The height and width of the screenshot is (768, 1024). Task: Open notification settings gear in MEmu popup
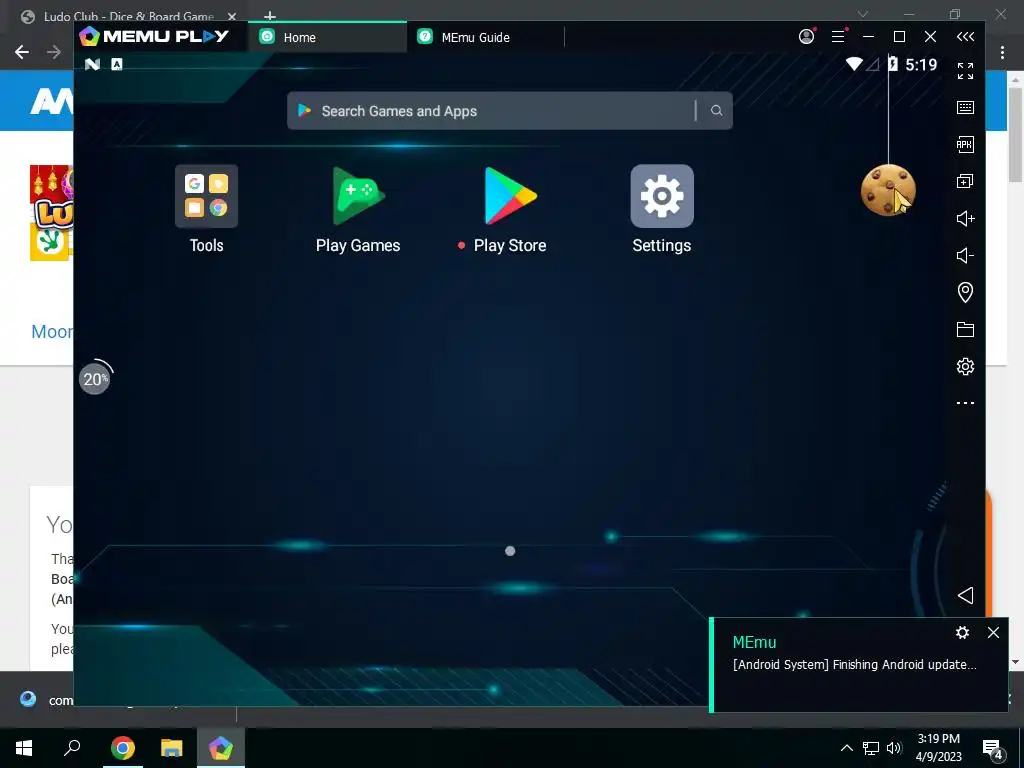(x=962, y=632)
